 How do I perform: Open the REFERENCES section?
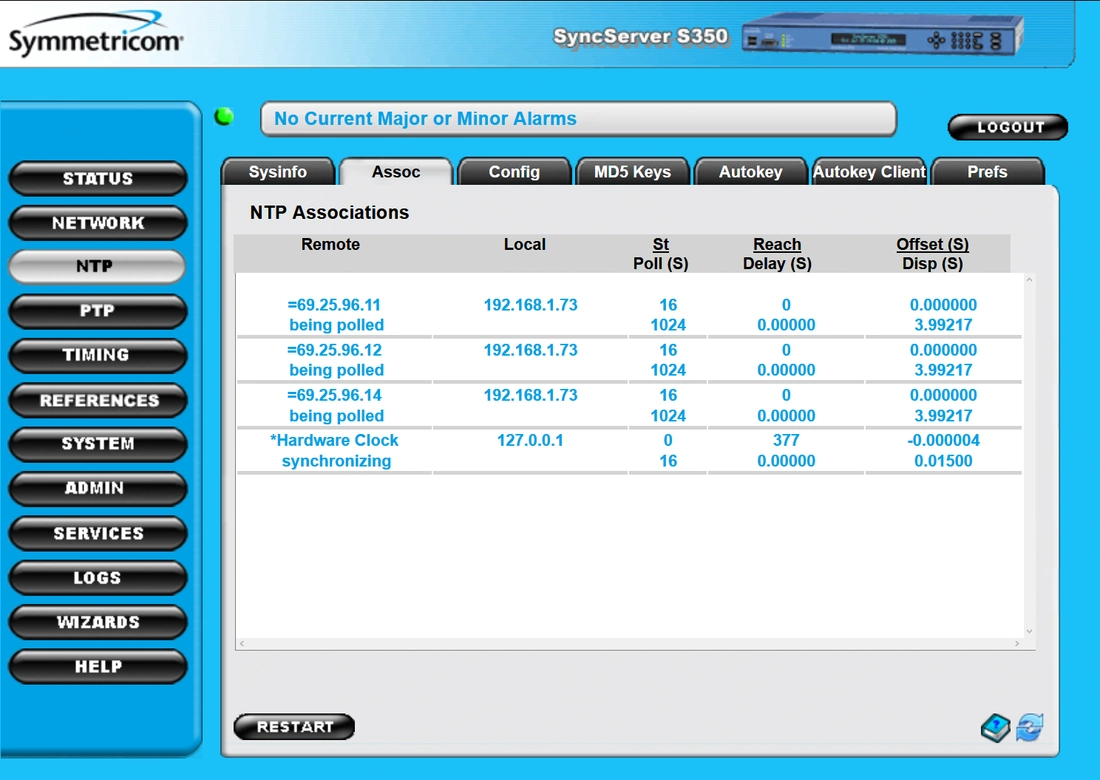pos(98,400)
